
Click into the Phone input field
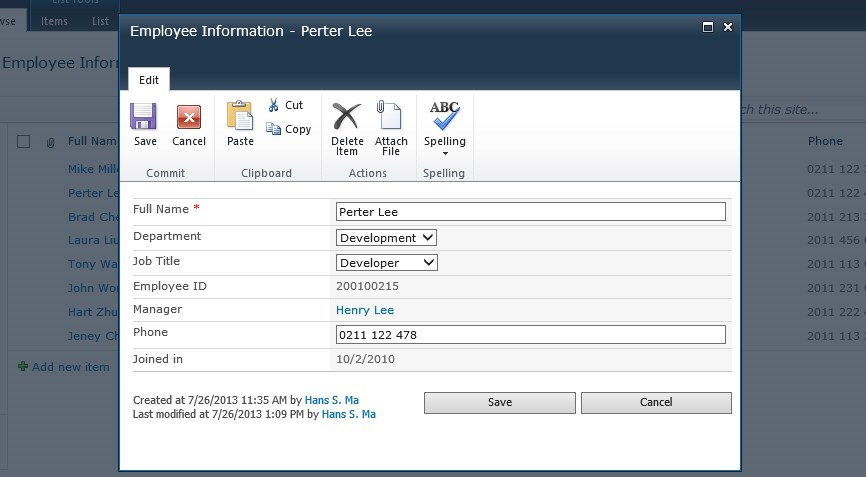(x=531, y=335)
